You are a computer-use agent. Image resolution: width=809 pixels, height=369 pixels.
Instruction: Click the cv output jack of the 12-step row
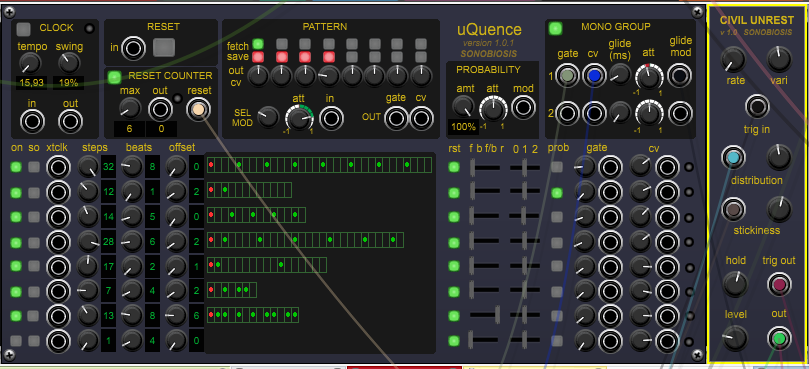click(x=667, y=192)
